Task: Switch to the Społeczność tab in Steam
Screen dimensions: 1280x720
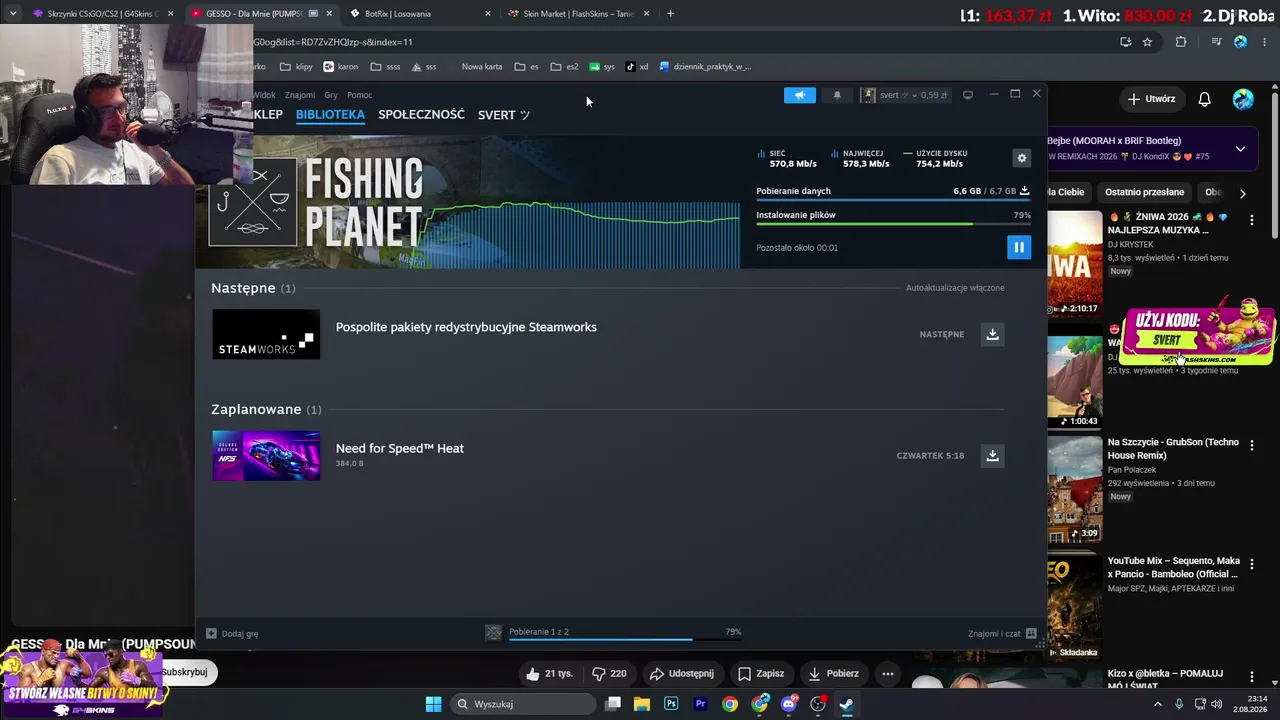Action: pos(421,115)
